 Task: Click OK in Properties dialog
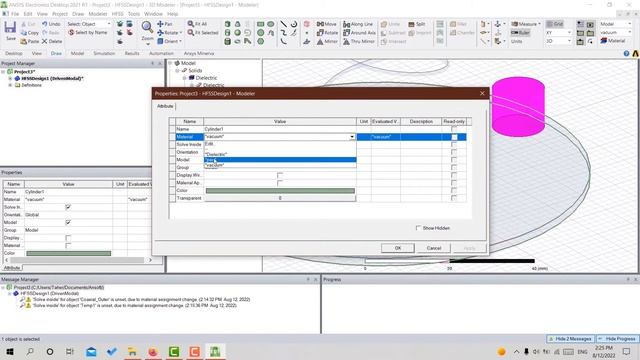[x=398, y=248]
